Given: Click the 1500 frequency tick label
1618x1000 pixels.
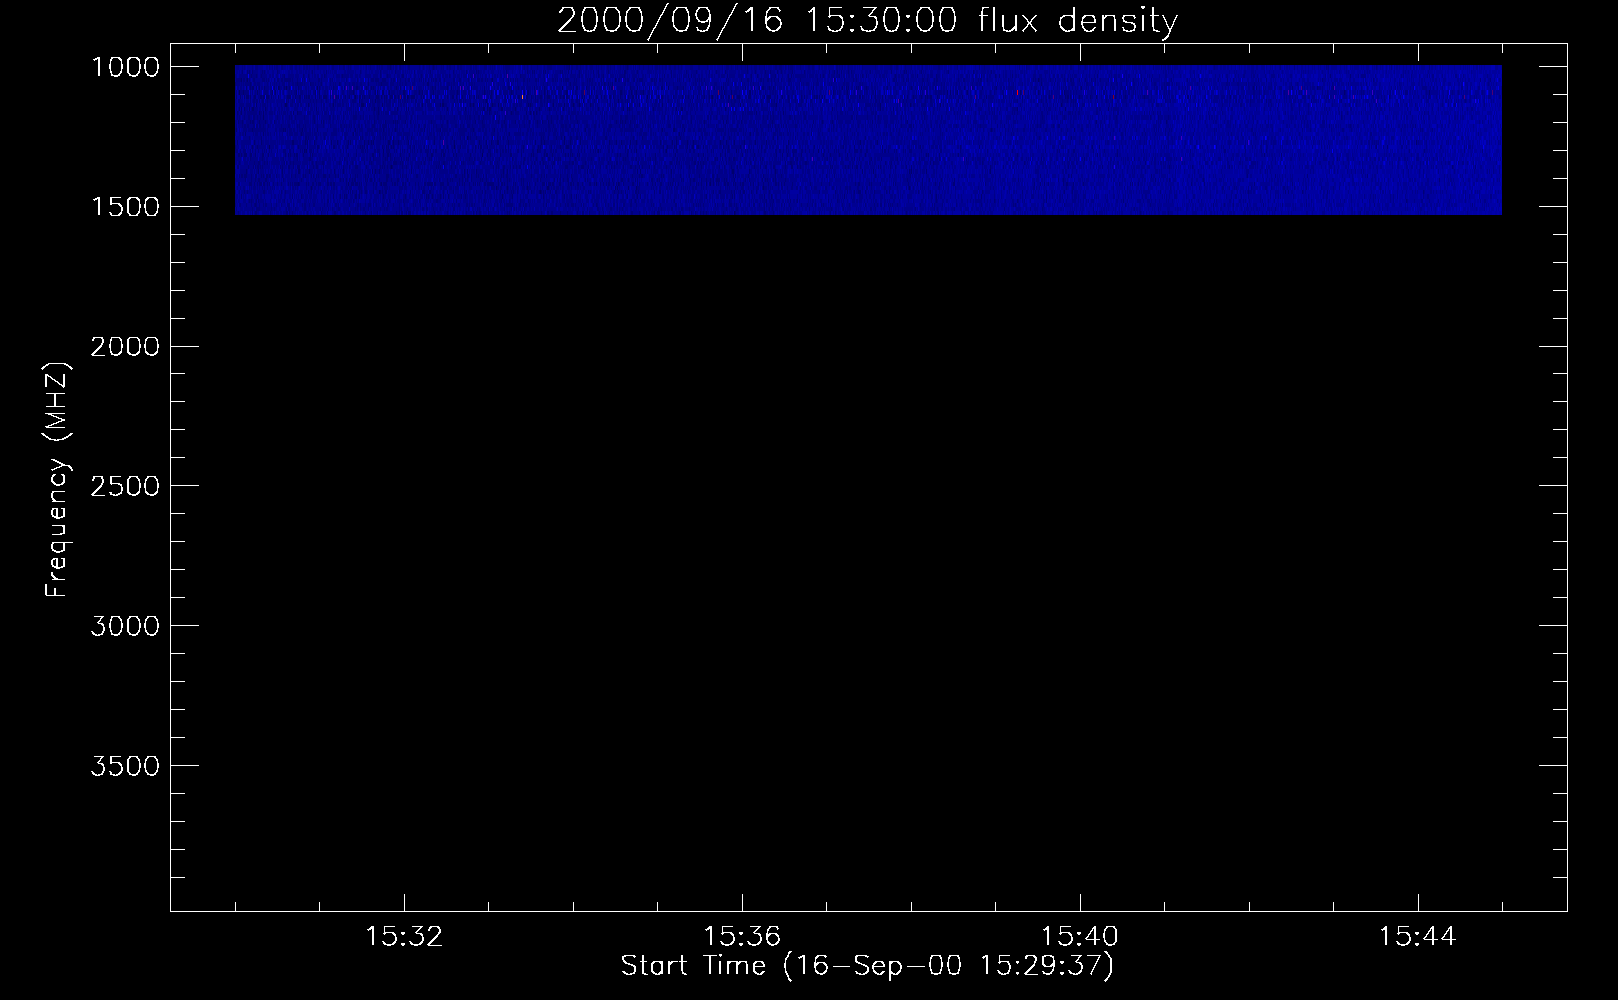Looking at the screenshot, I should [125, 207].
